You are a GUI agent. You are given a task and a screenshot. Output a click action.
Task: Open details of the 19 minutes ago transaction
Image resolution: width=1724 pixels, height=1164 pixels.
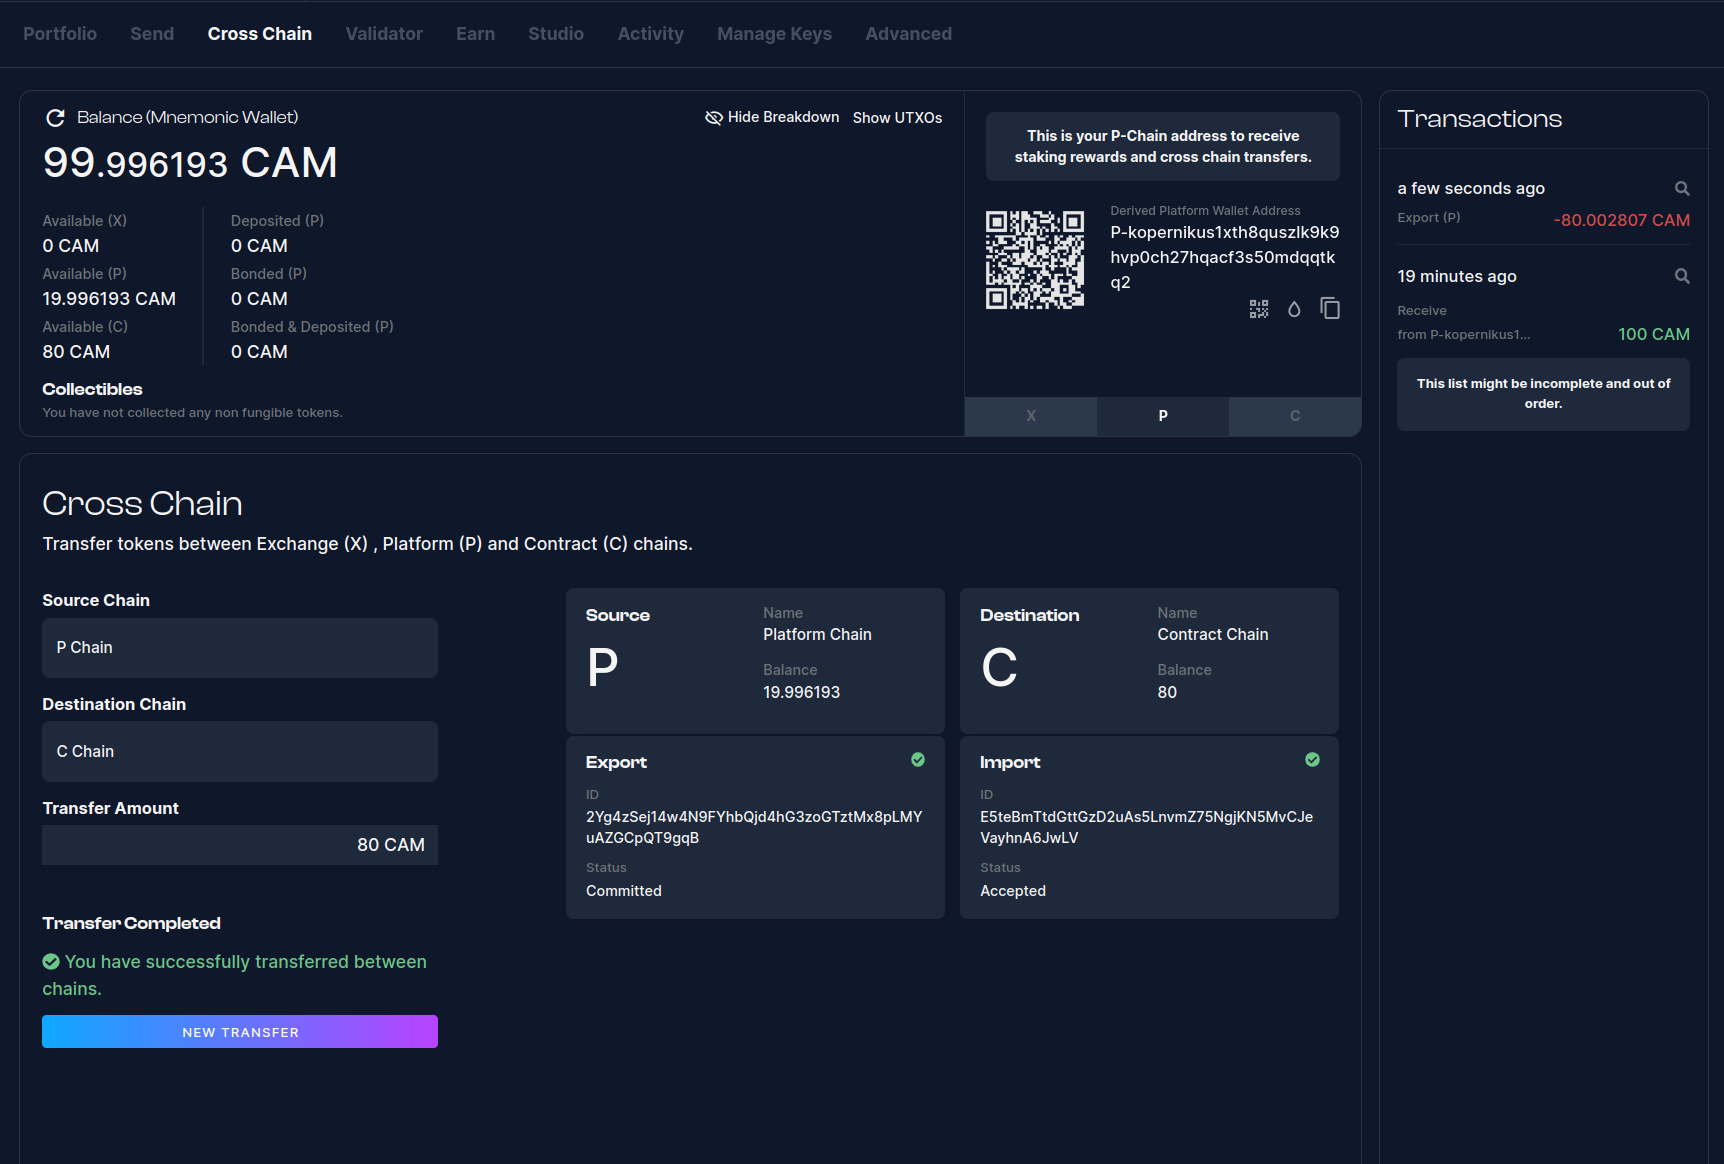tap(1682, 277)
